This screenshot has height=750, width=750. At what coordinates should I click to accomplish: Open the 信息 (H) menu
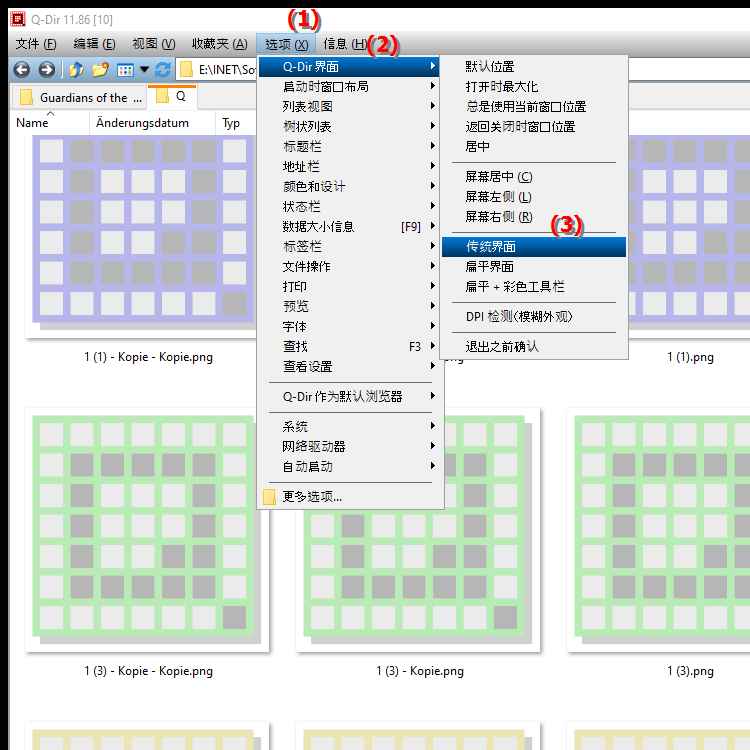[345, 44]
